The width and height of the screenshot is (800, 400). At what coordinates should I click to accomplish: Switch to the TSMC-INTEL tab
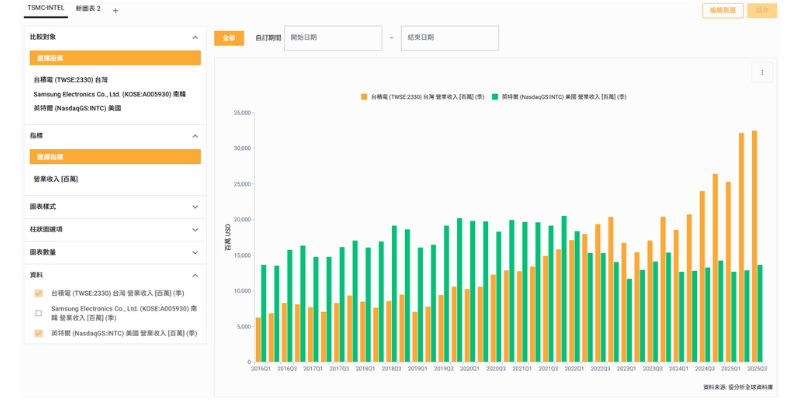[45, 9]
